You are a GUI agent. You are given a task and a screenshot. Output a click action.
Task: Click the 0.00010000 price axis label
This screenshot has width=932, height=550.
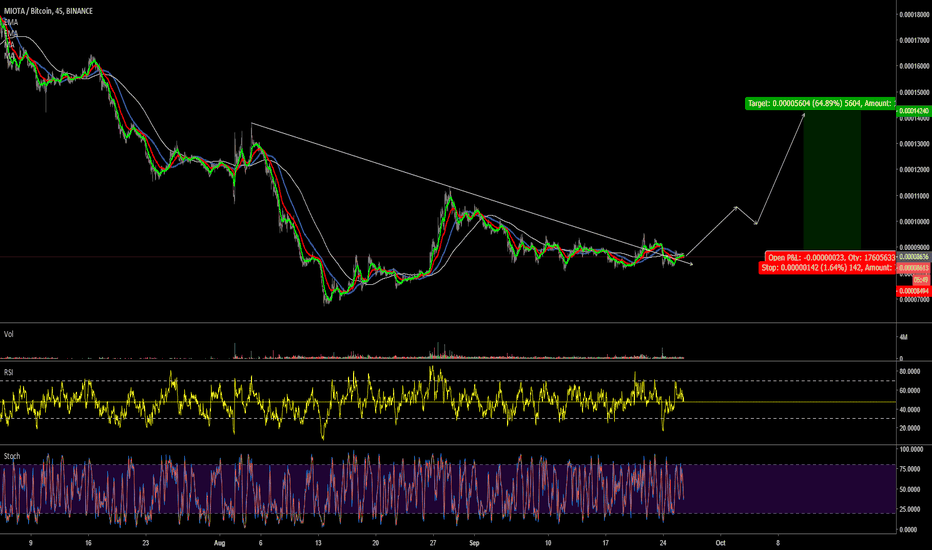click(x=914, y=222)
